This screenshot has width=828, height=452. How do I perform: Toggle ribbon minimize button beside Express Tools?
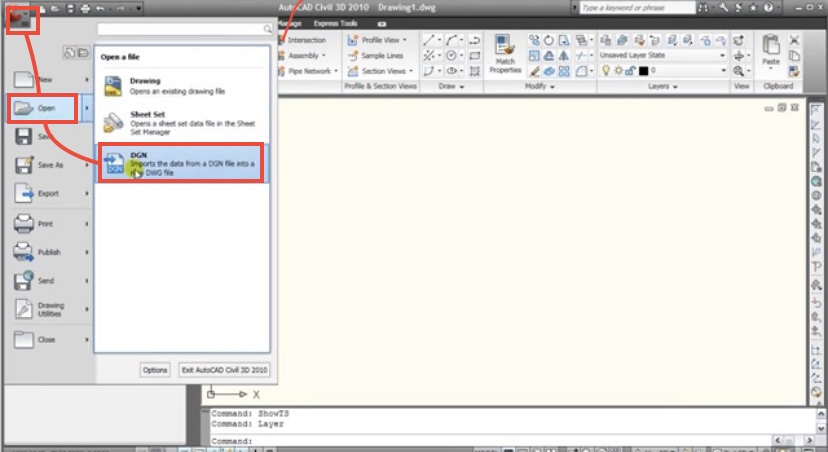[382, 24]
